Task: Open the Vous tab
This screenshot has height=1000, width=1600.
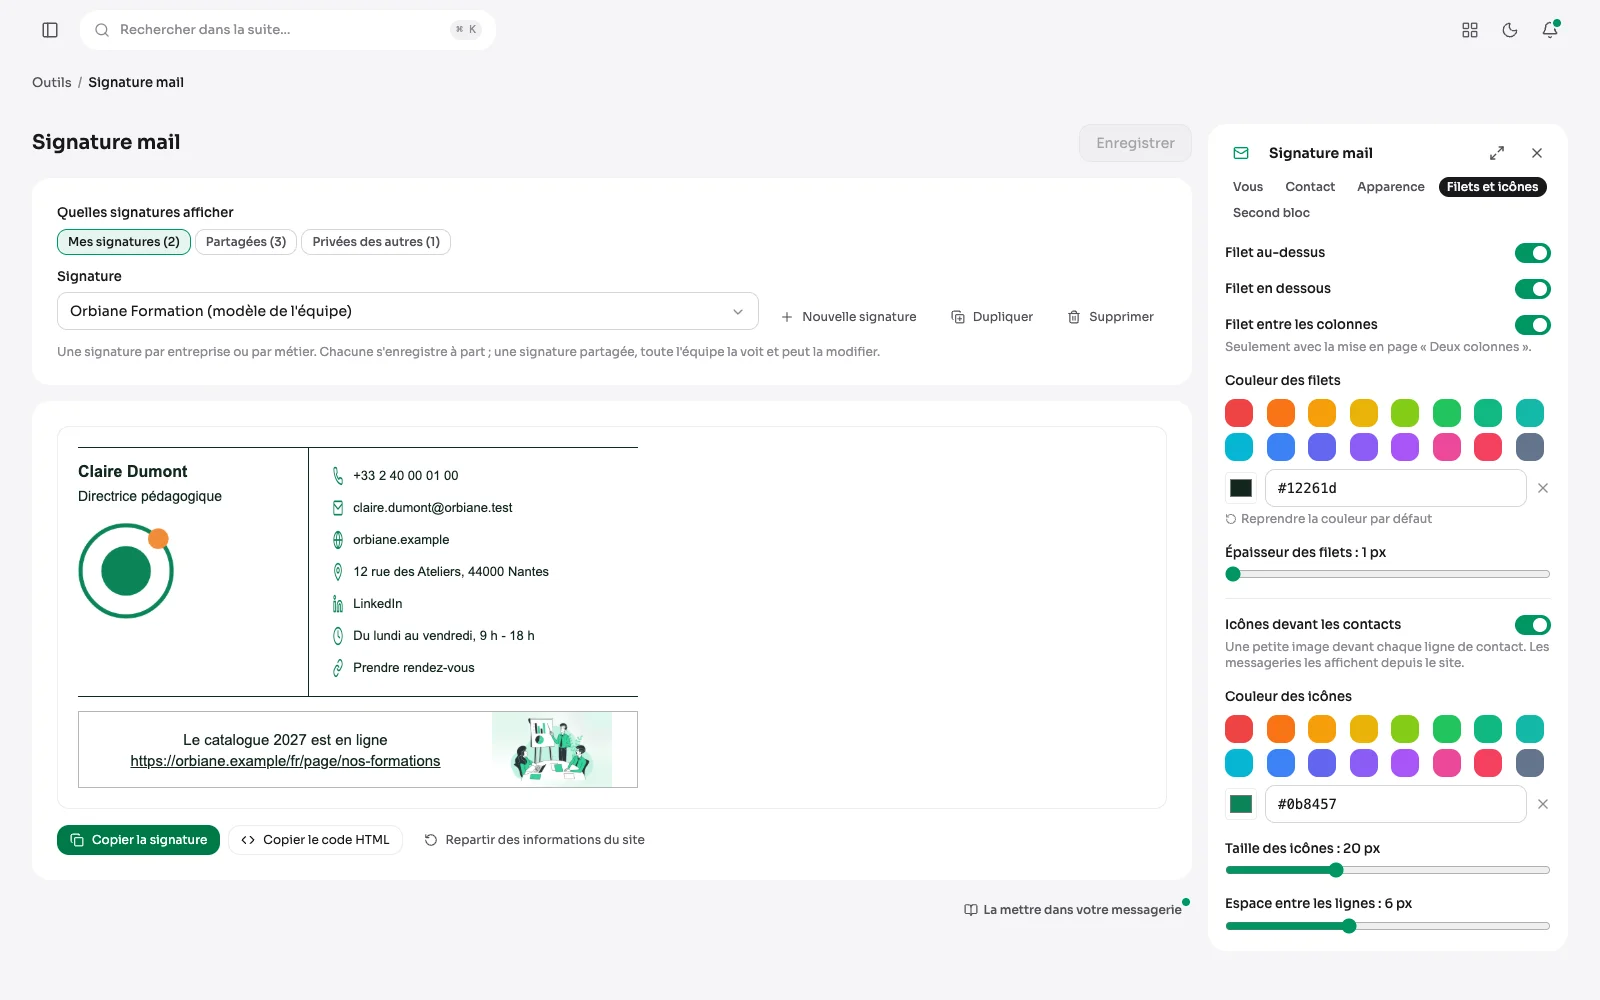Action: 1248,187
